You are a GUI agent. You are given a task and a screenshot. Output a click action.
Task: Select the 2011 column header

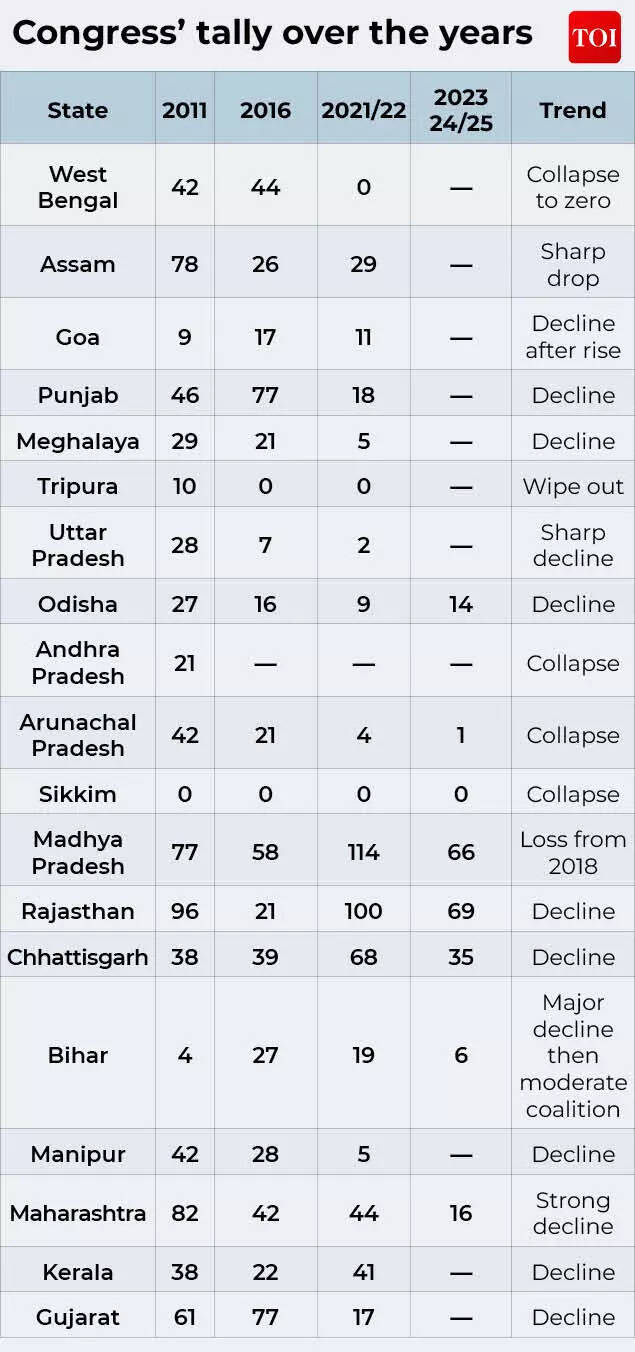[184, 110]
